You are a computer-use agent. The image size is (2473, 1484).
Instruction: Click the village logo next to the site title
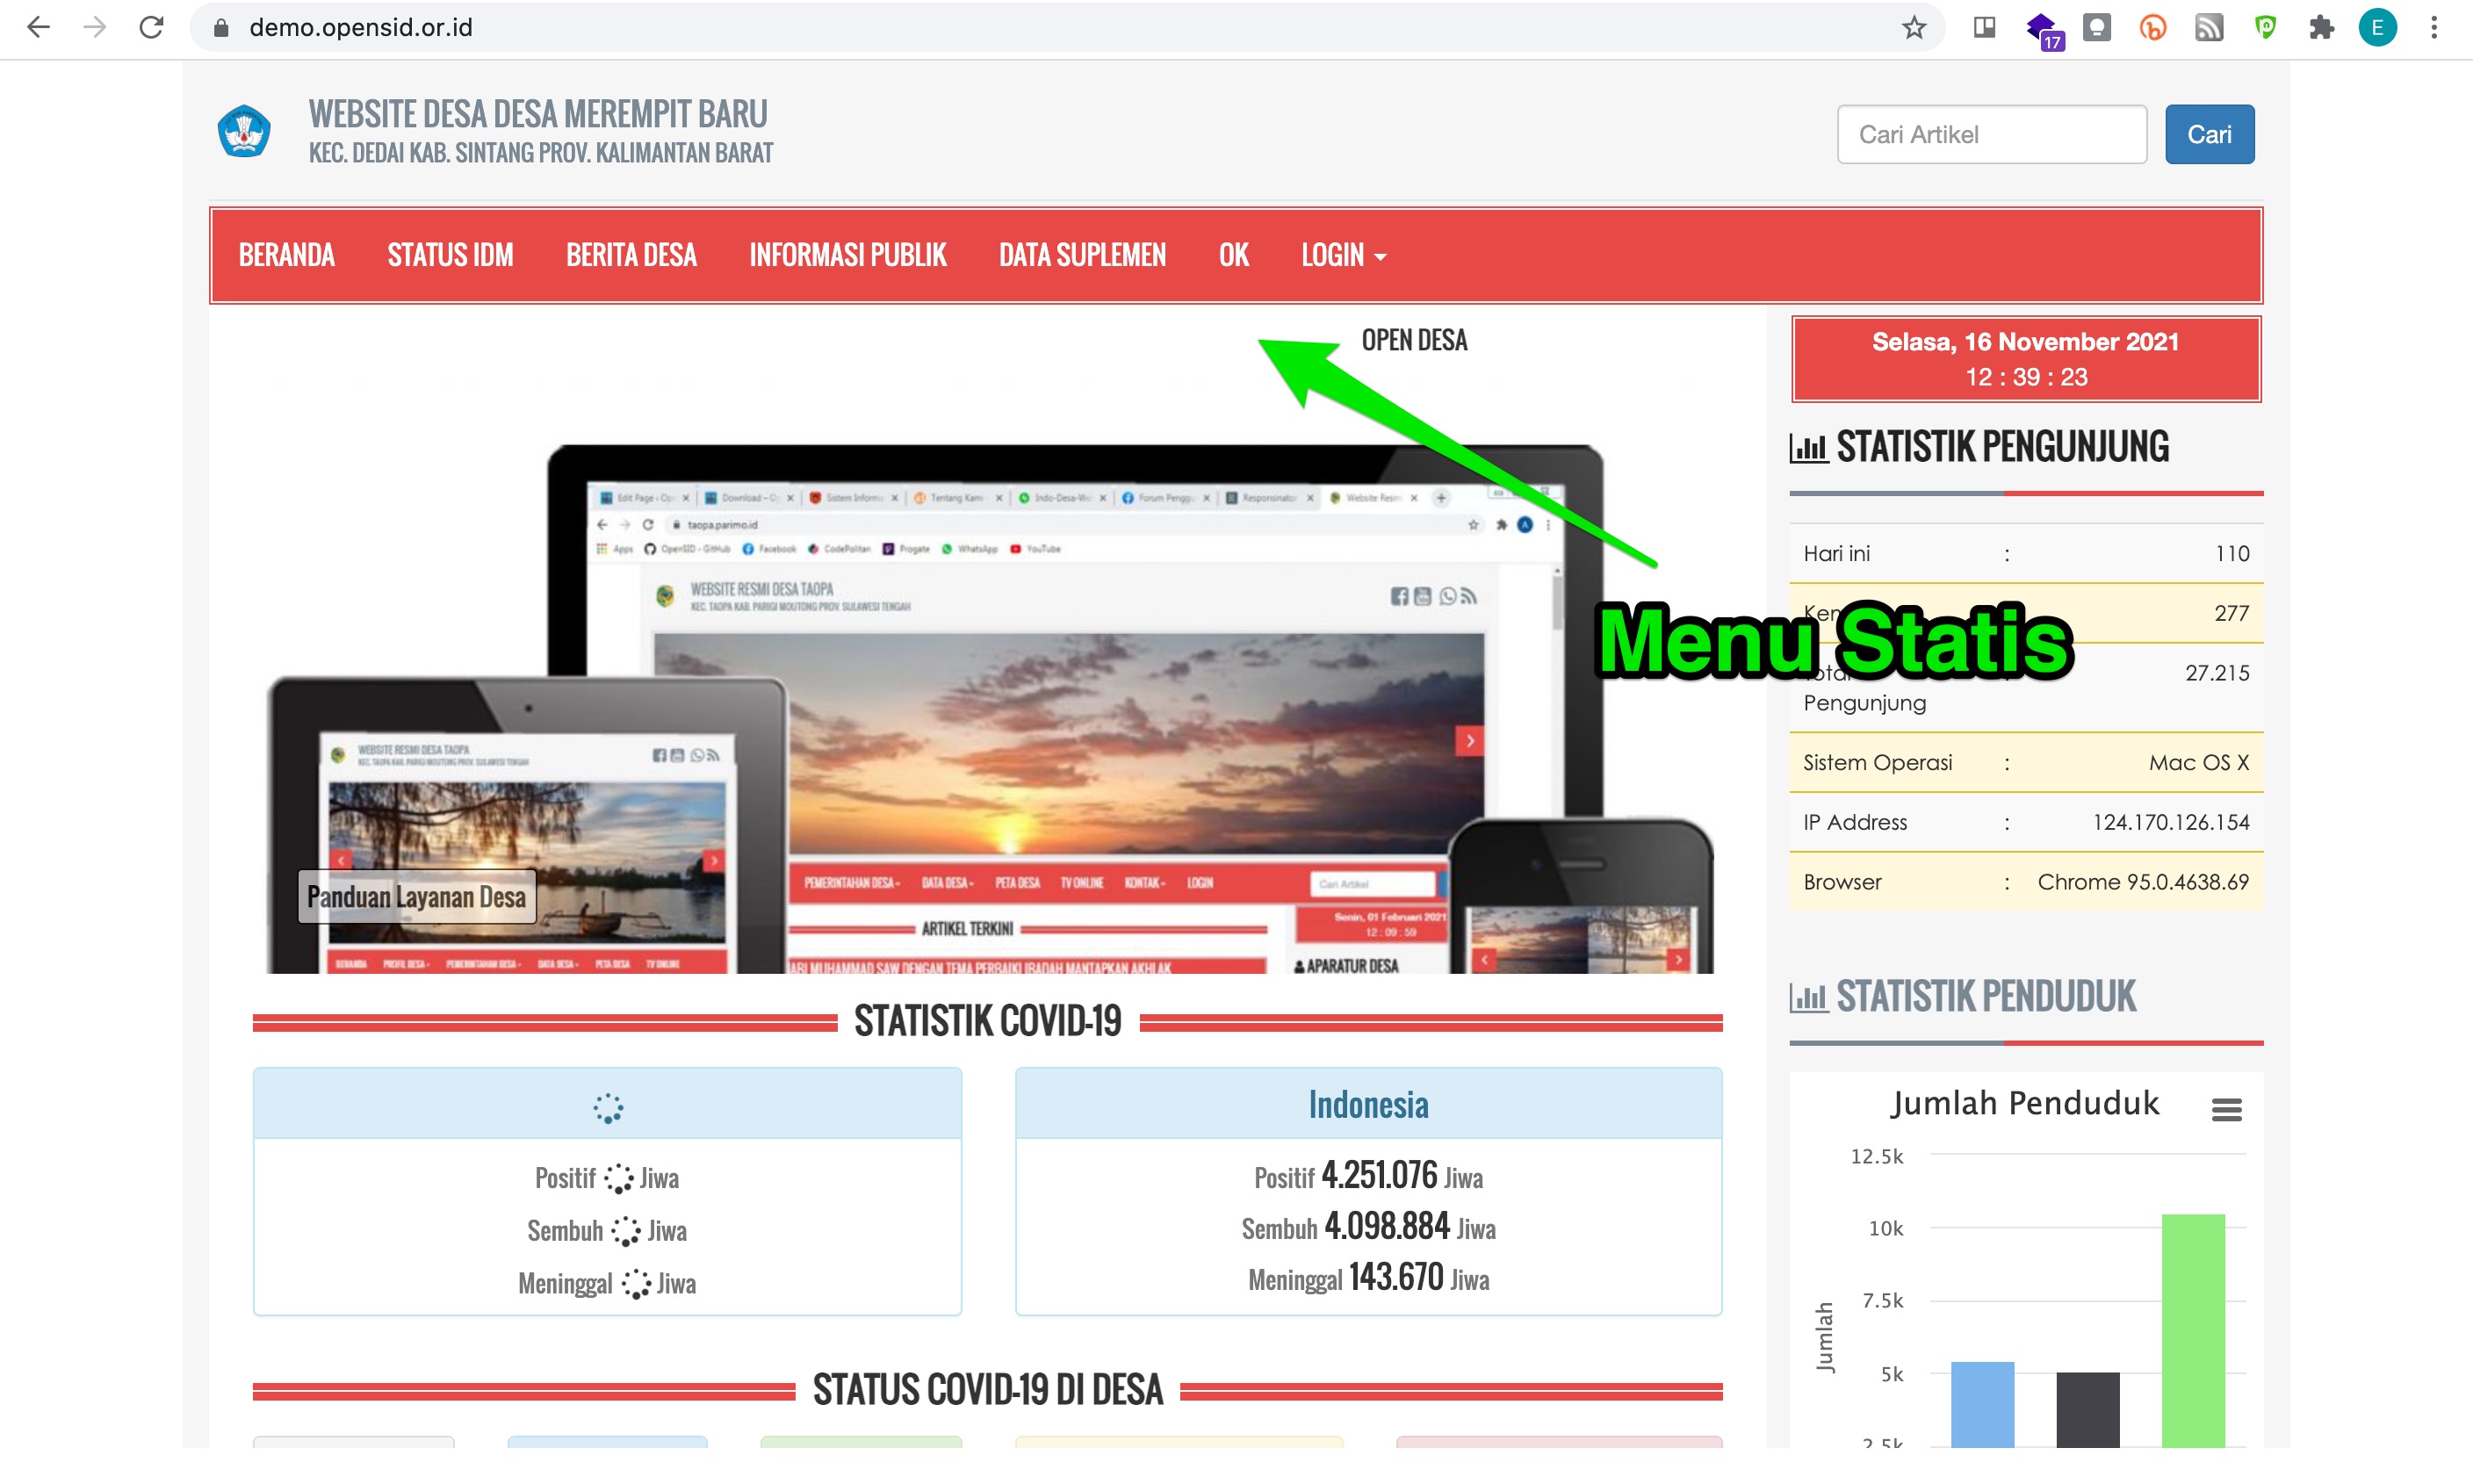[x=243, y=130]
